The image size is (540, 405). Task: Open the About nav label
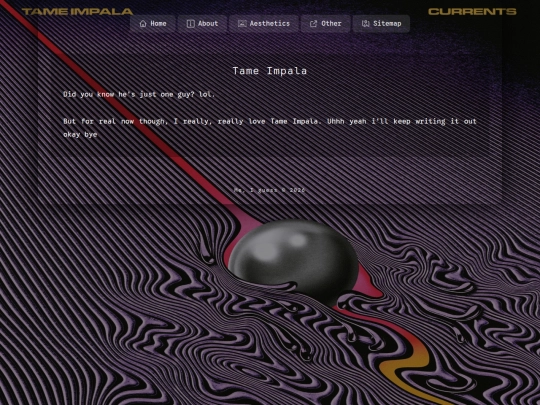(208, 24)
